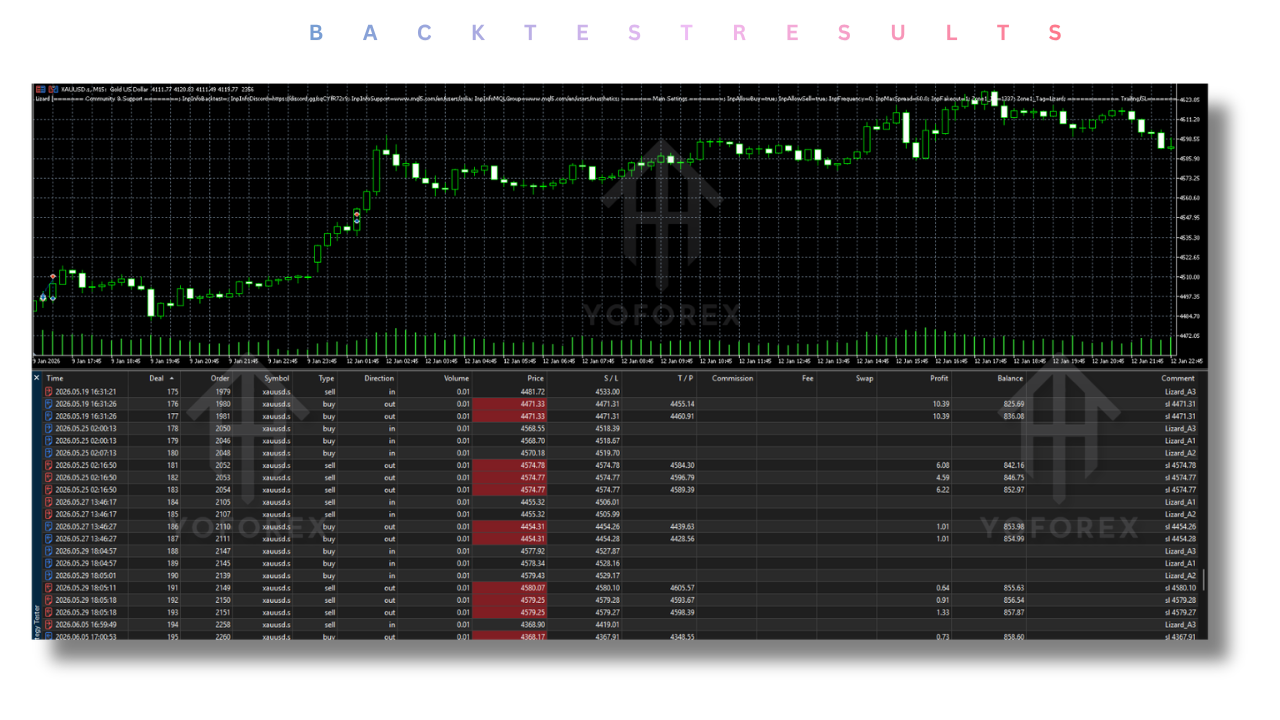1280x720 pixels.
Task: Close the Strategy Tester panel with the X
Action: click(37, 378)
